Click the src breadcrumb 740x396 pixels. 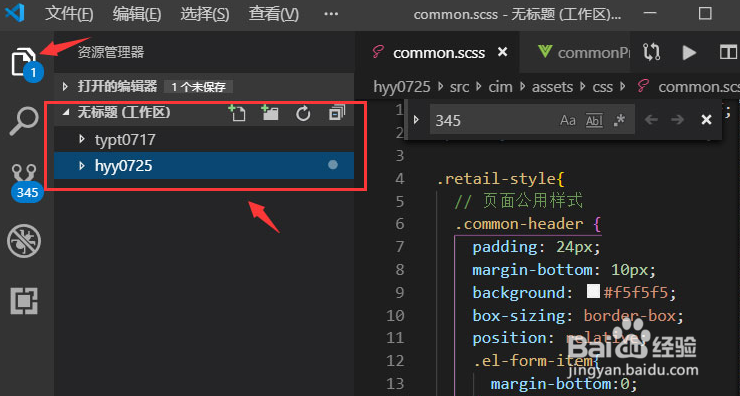(x=459, y=87)
